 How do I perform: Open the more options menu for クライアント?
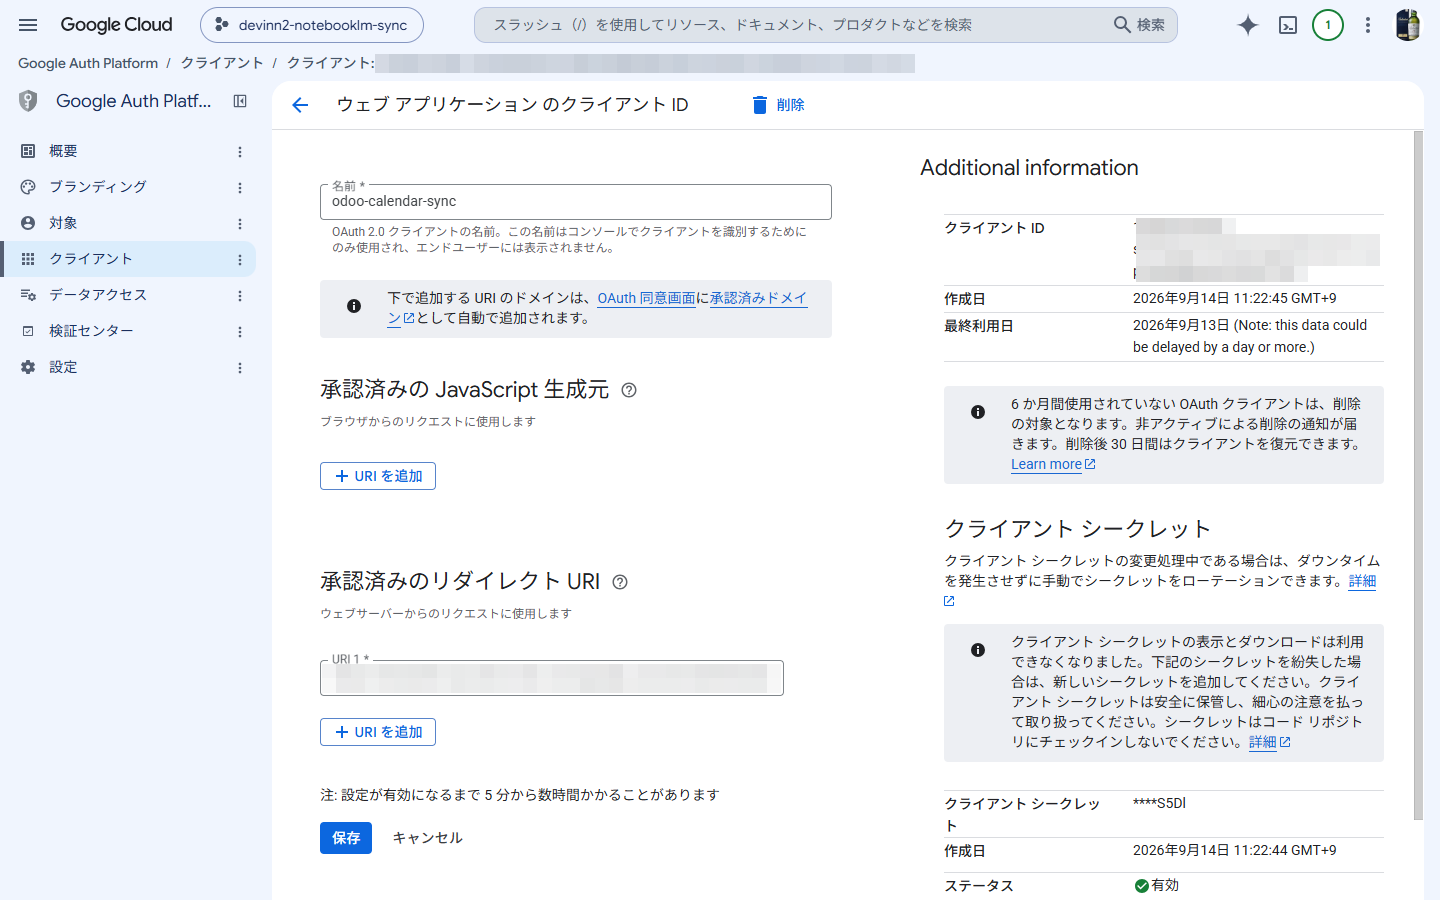point(240,260)
